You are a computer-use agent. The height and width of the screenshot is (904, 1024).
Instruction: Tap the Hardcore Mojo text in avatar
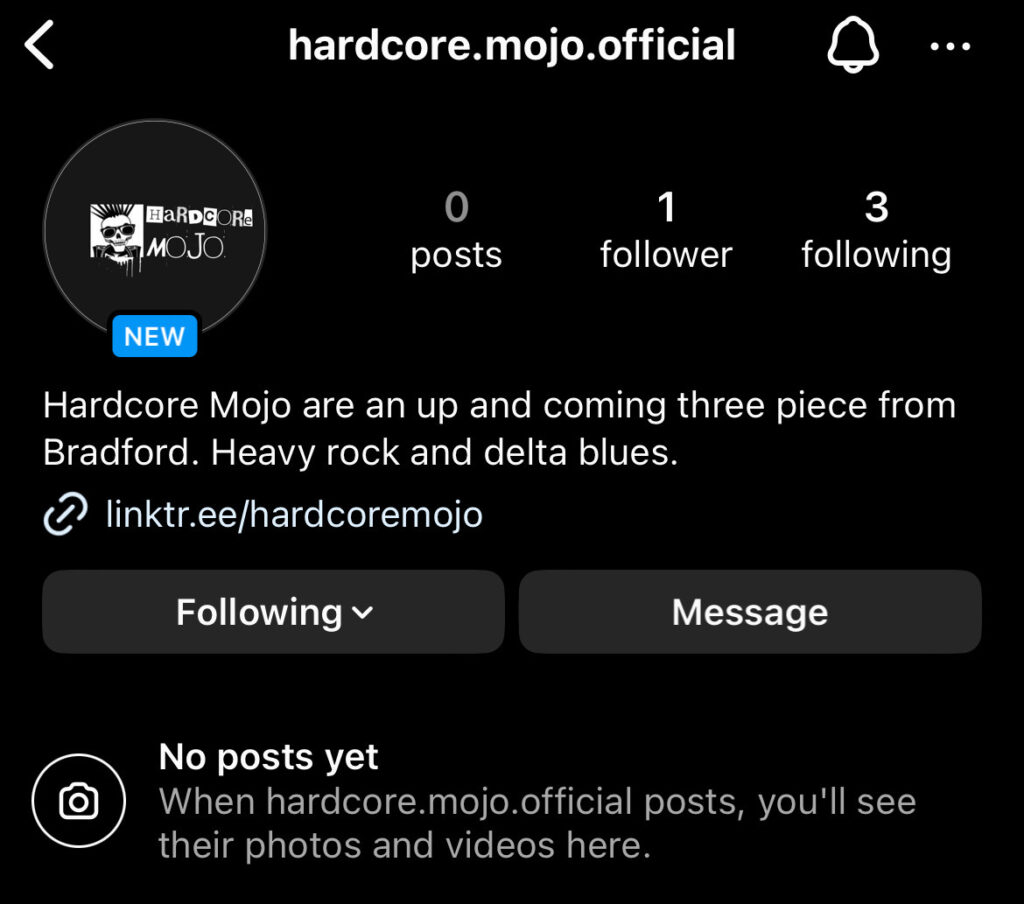tap(199, 233)
